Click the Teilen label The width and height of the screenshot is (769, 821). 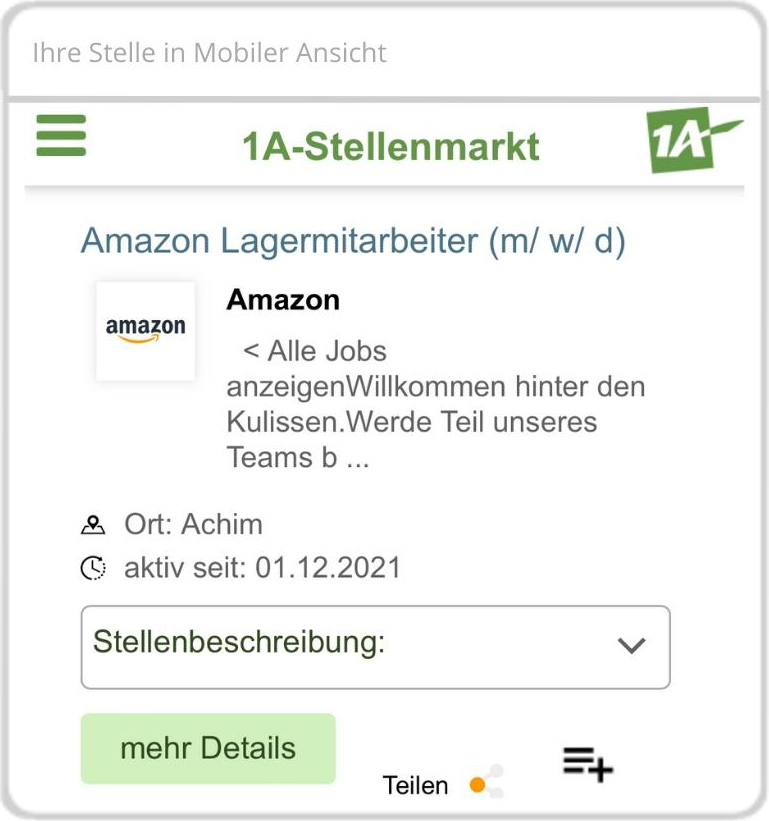pyautogui.click(x=417, y=786)
